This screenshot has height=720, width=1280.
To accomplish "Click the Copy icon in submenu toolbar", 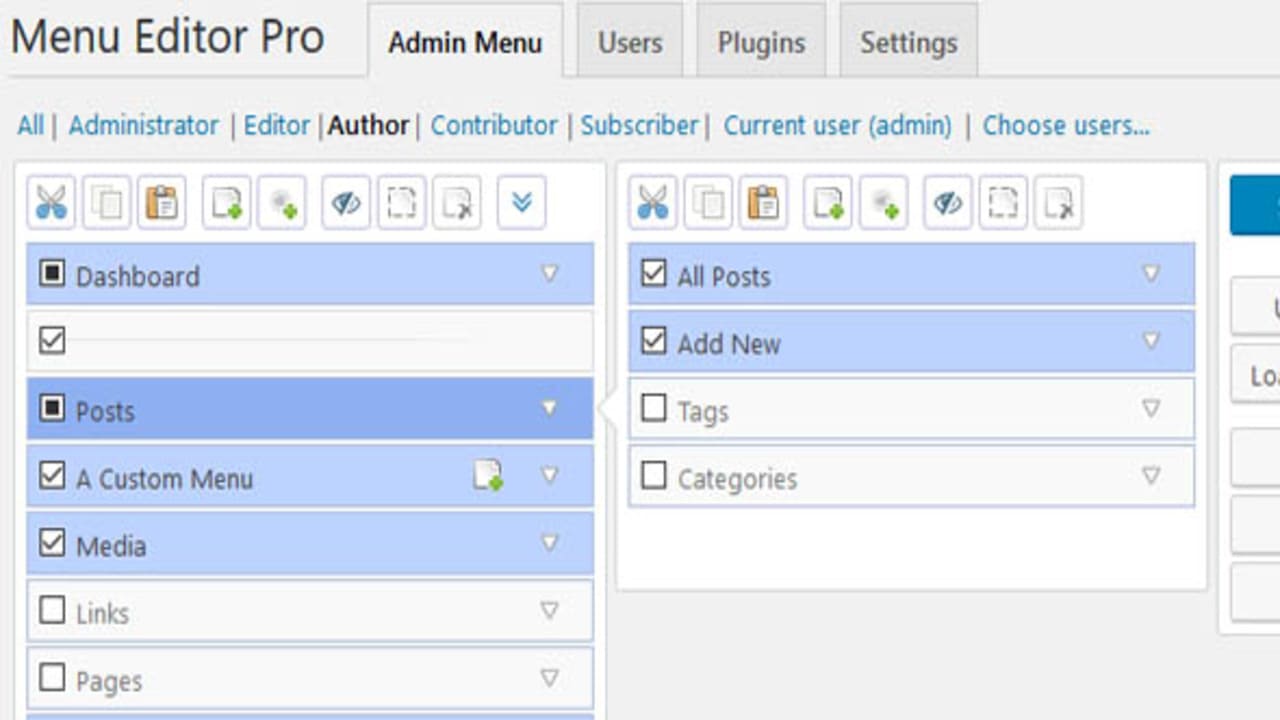I will tap(708, 203).
